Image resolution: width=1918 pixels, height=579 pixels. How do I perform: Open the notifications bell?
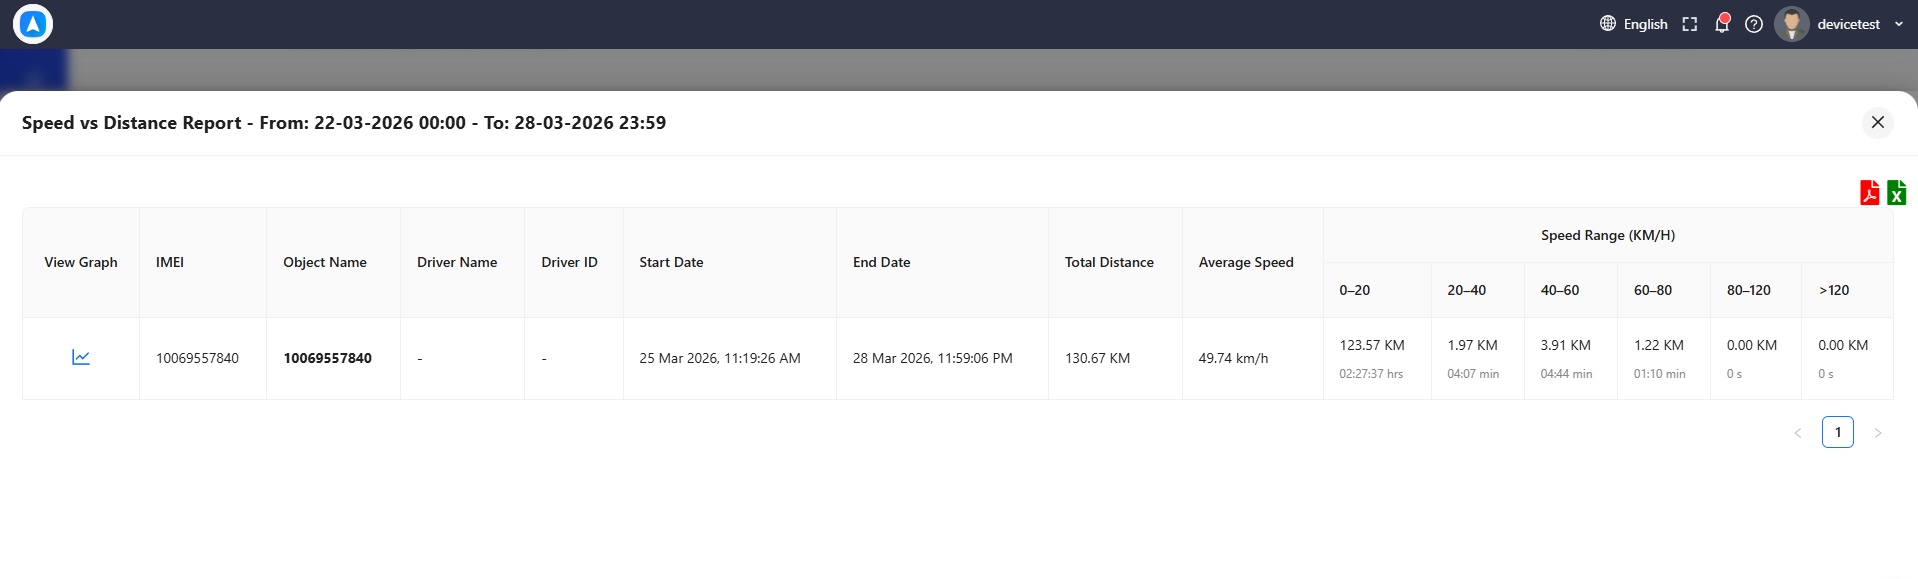[x=1722, y=24]
